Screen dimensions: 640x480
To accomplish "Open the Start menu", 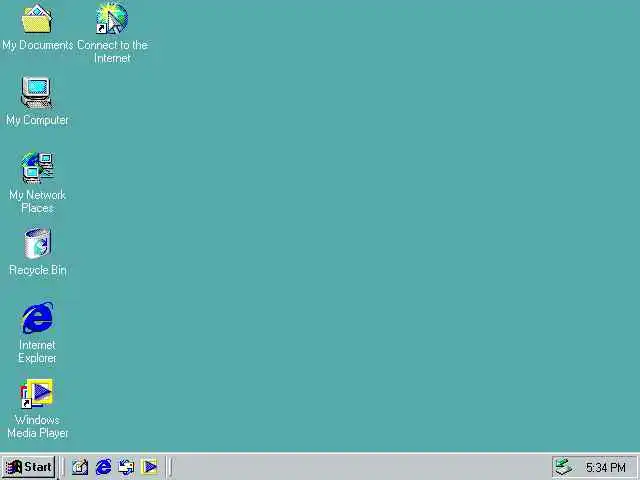I will click(29, 467).
